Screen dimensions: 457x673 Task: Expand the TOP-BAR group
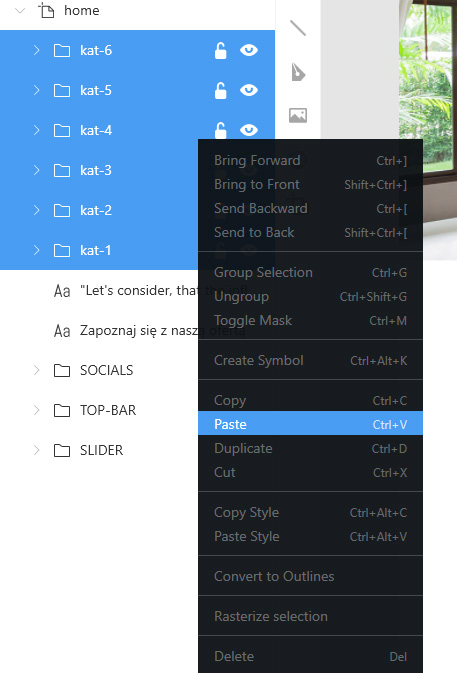click(36, 410)
